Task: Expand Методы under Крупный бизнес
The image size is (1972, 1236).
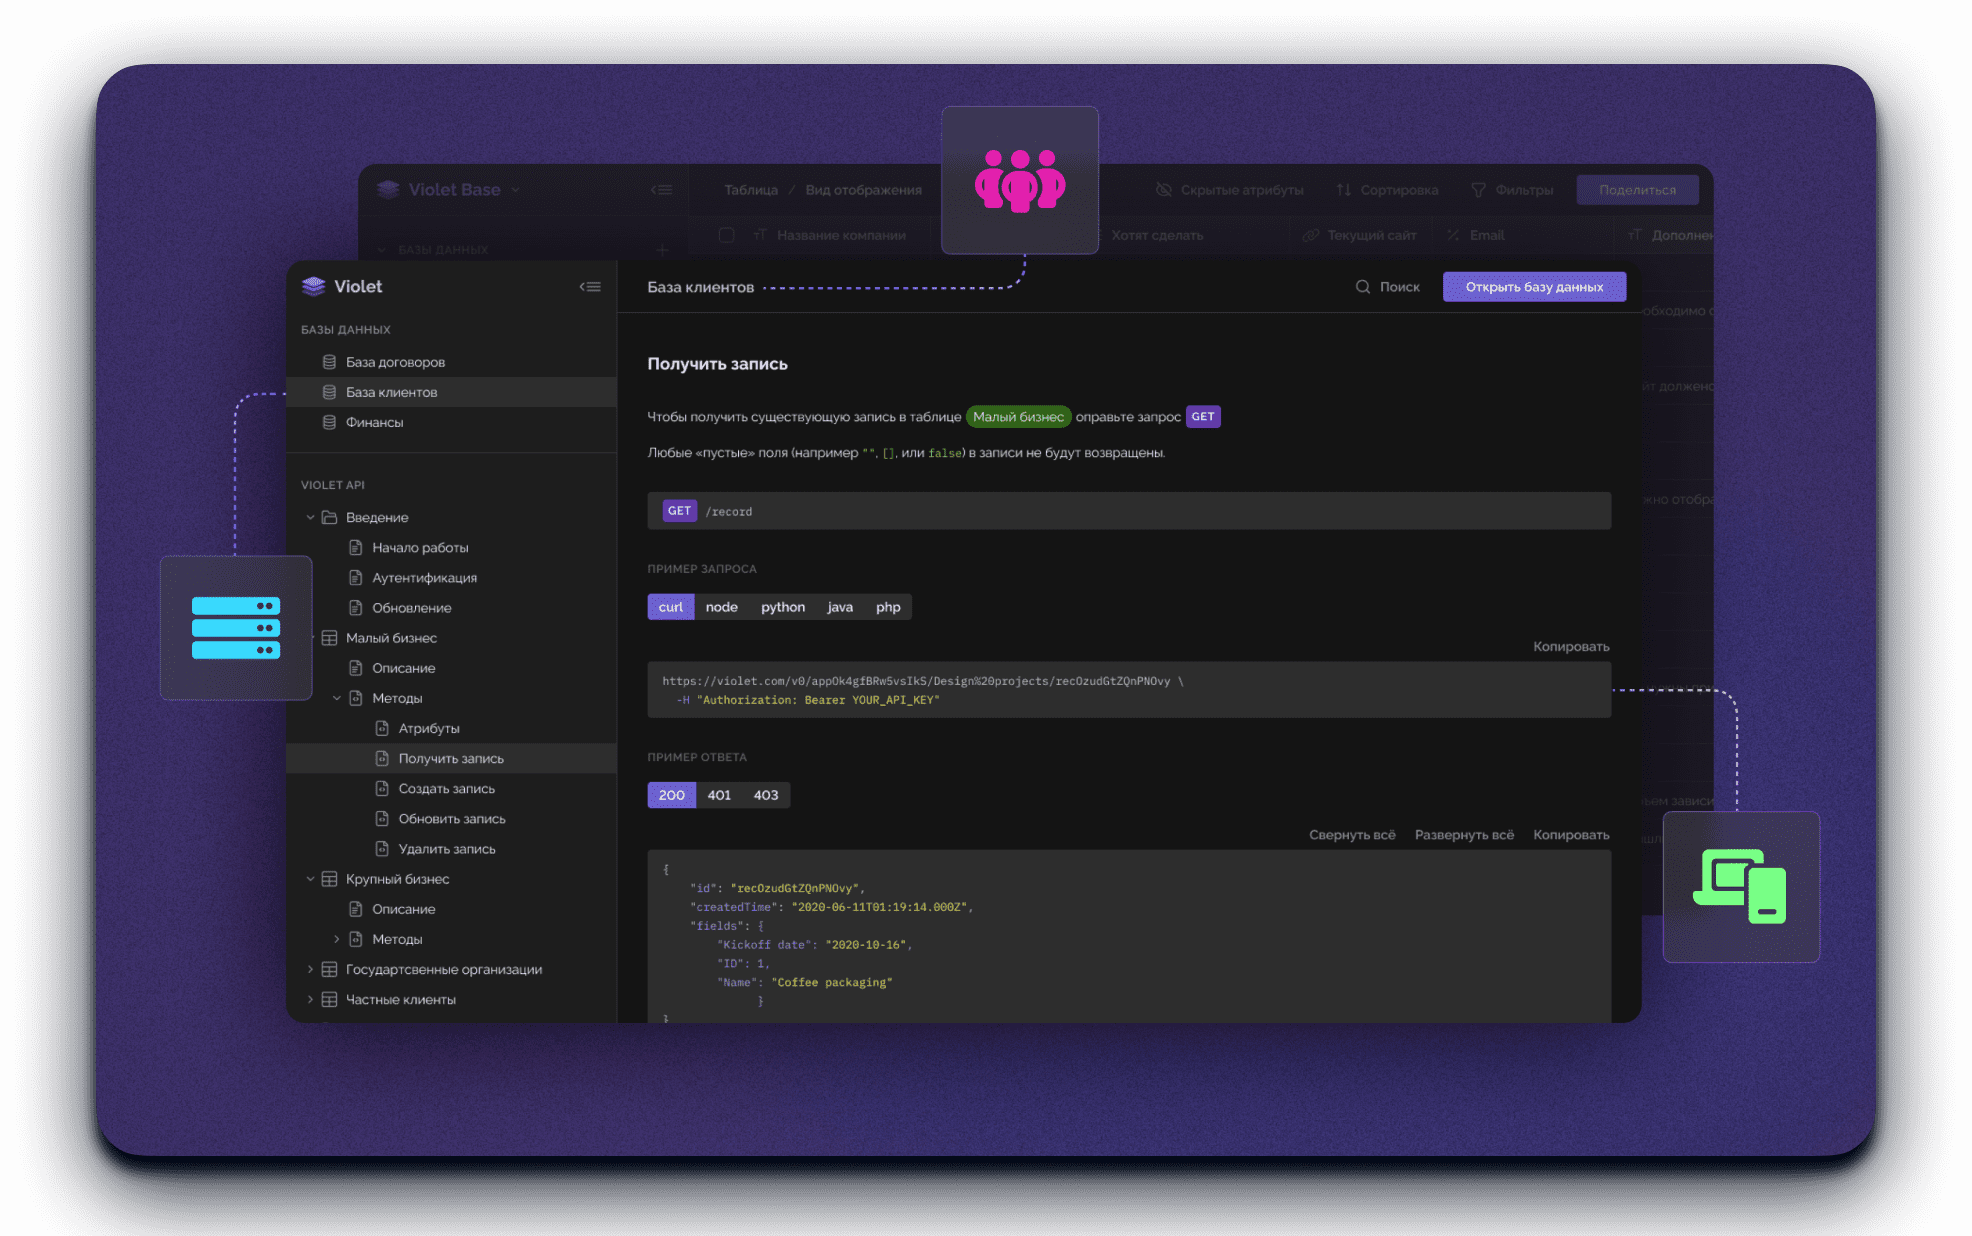Action: 337,940
